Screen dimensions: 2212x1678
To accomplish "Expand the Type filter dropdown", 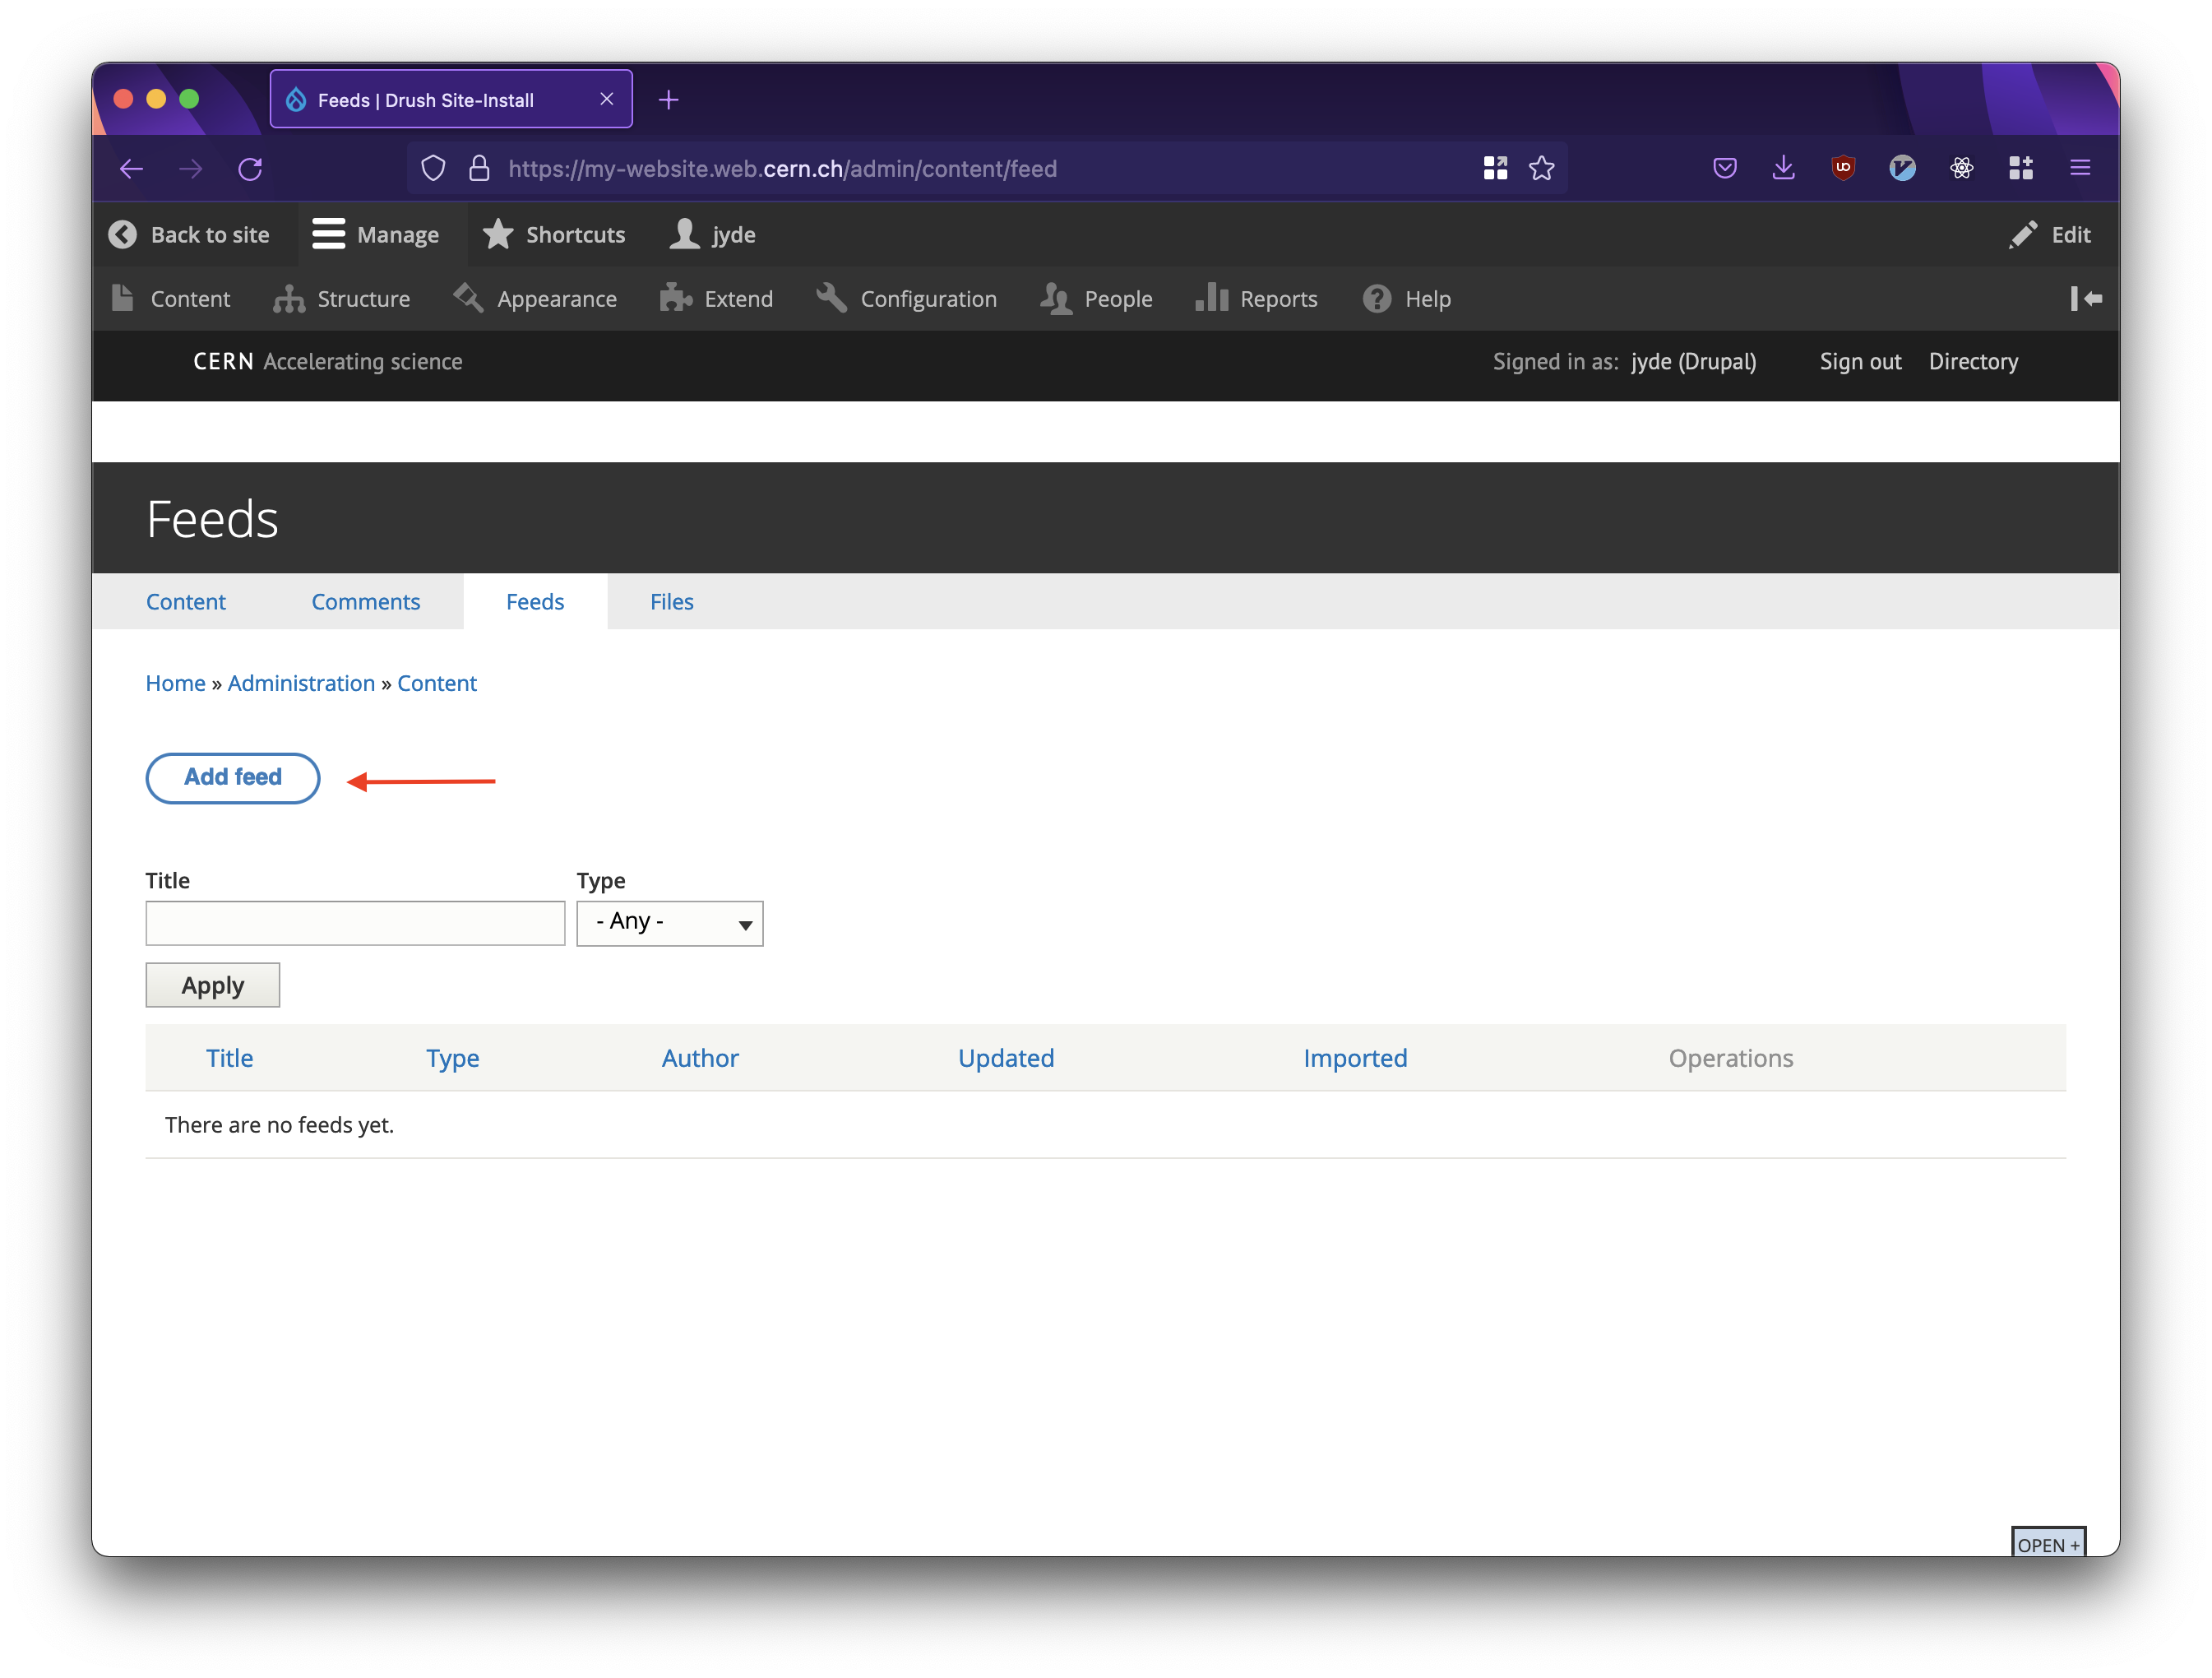I will pos(670,920).
